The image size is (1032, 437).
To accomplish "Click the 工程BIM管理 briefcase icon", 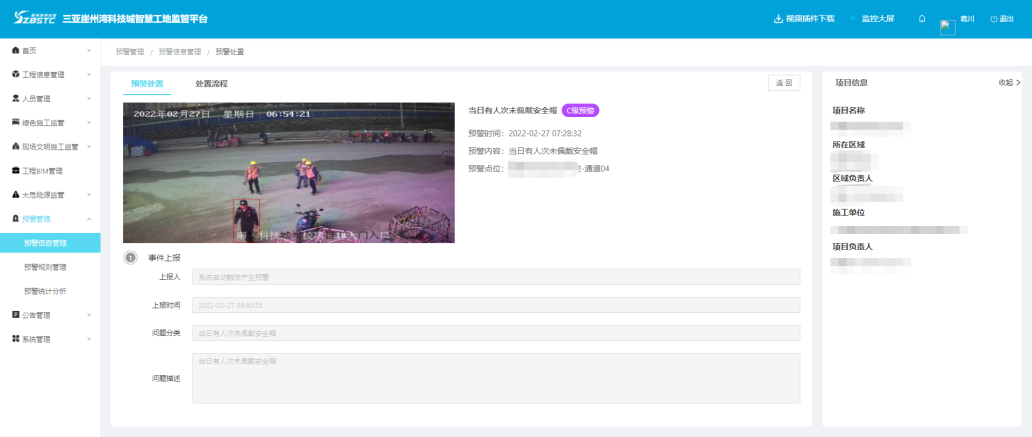I will click(15, 170).
